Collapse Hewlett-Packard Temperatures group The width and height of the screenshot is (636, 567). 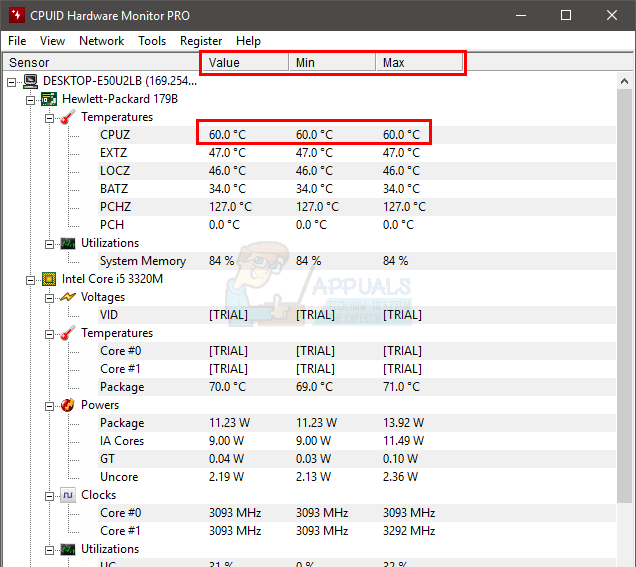(49, 118)
